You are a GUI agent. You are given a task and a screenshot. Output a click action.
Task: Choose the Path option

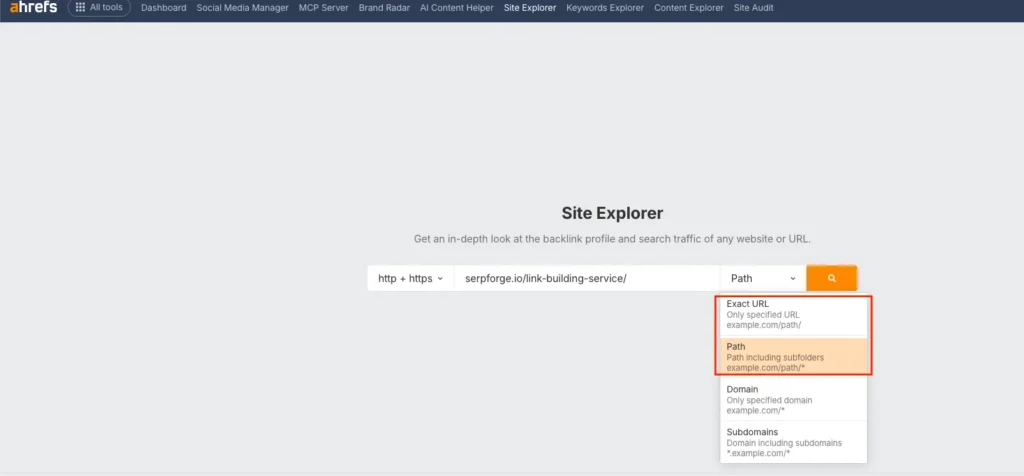point(793,357)
